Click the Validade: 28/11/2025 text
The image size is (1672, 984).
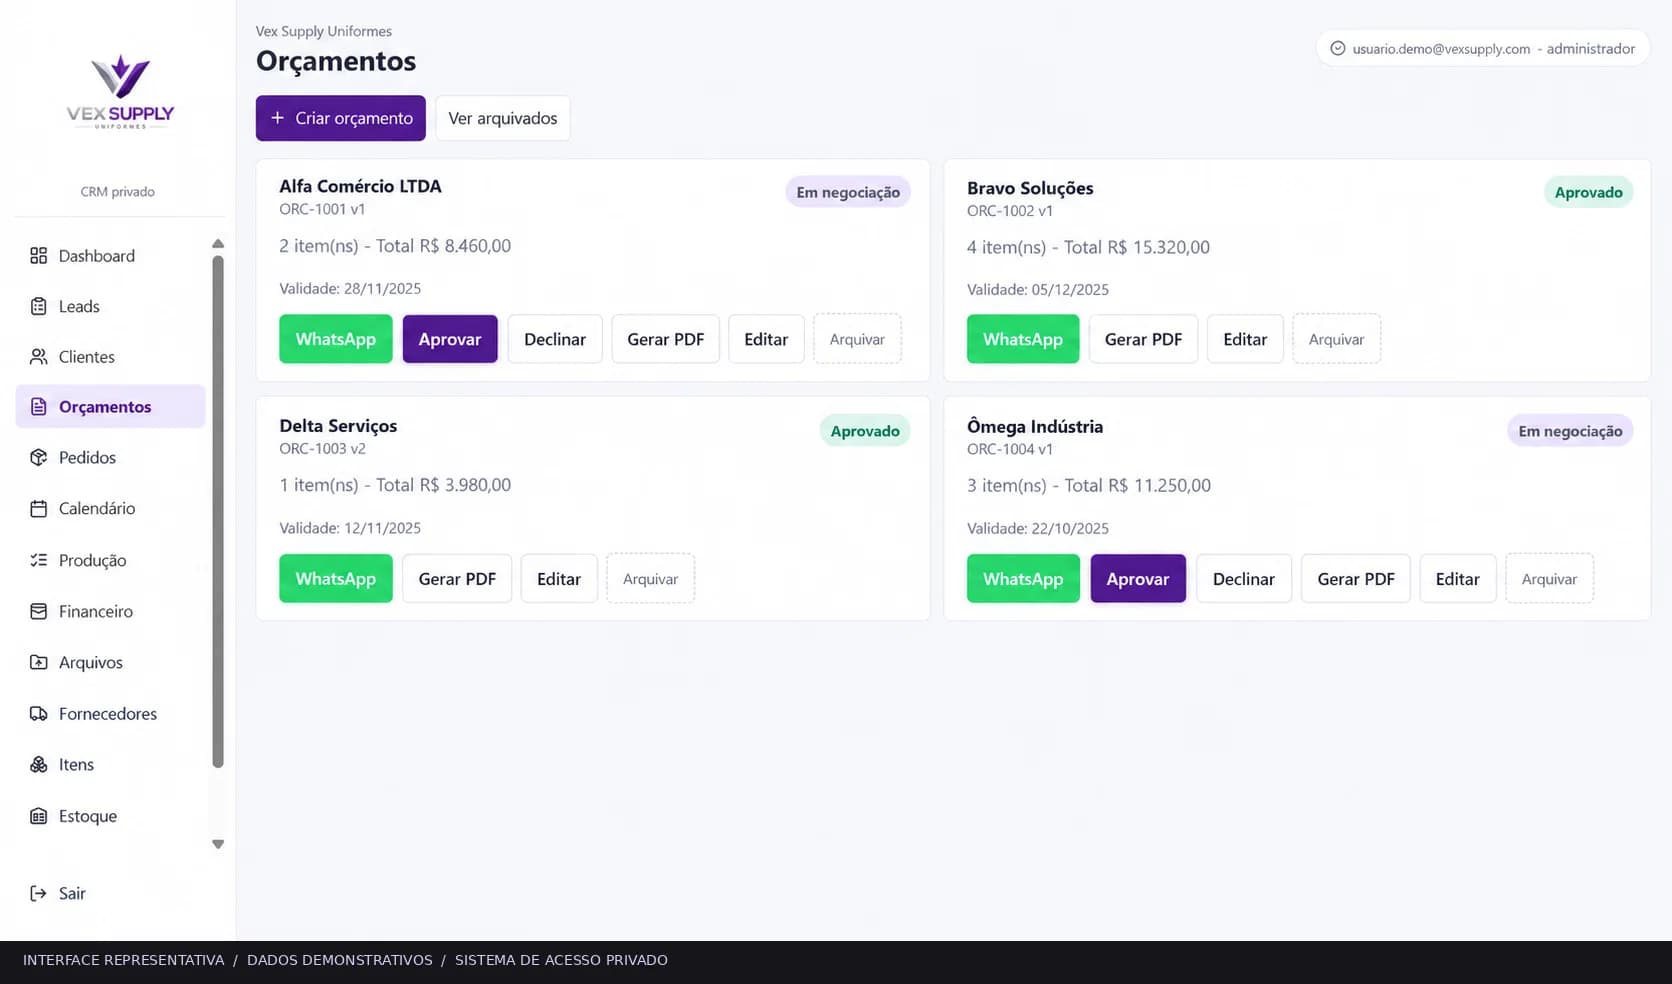pos(350,289)
